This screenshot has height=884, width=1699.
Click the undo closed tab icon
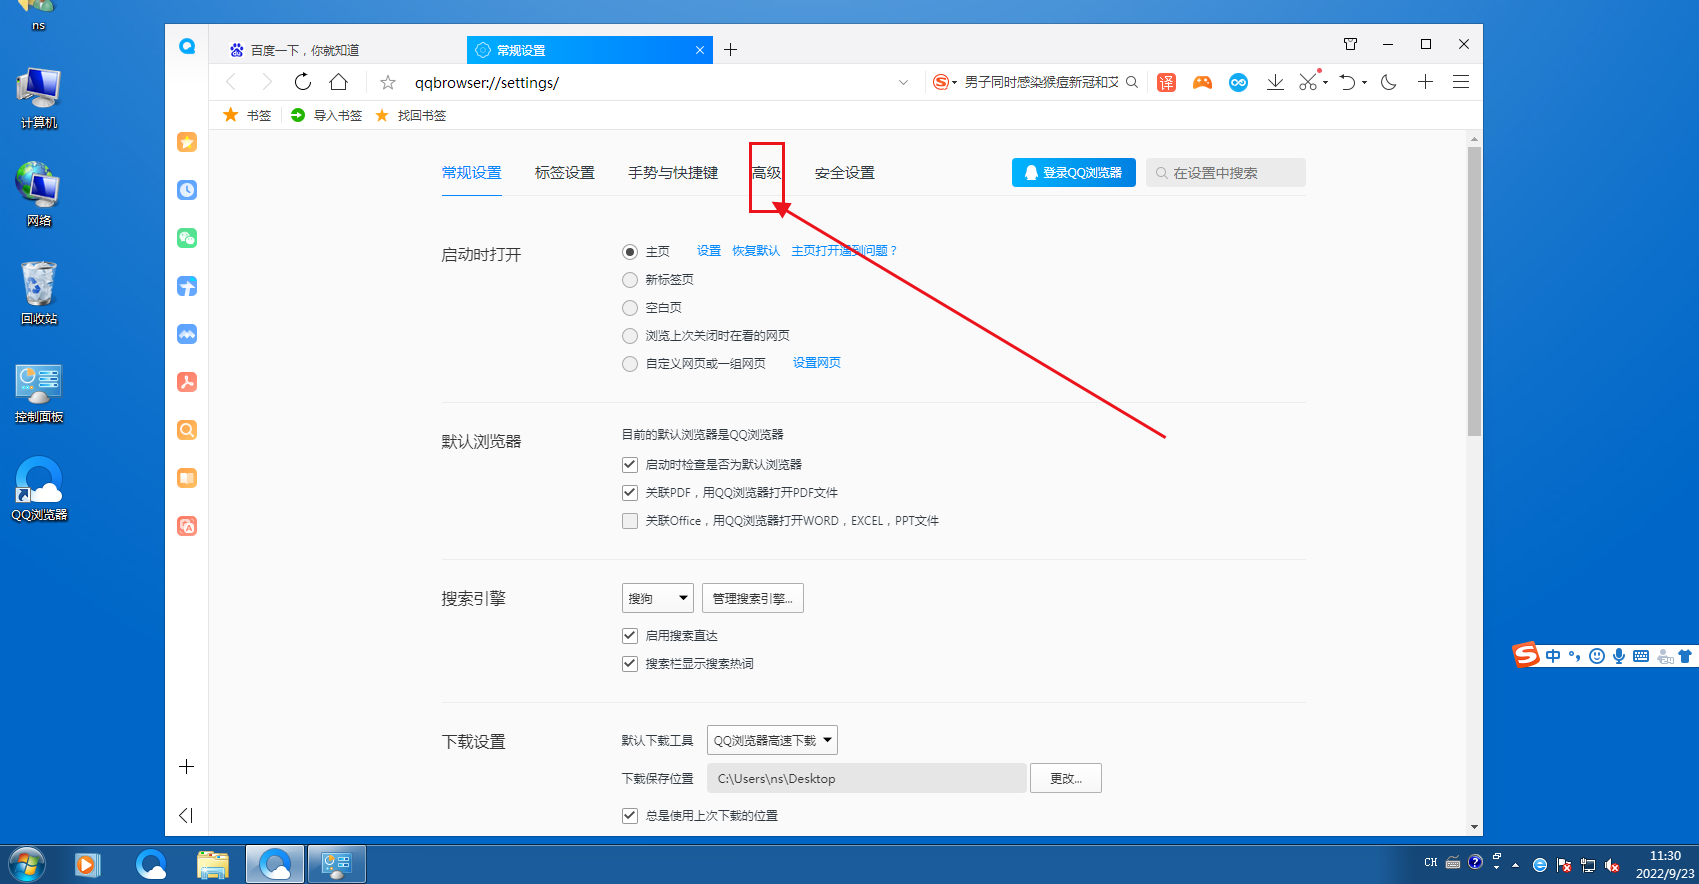point(1348,82)
